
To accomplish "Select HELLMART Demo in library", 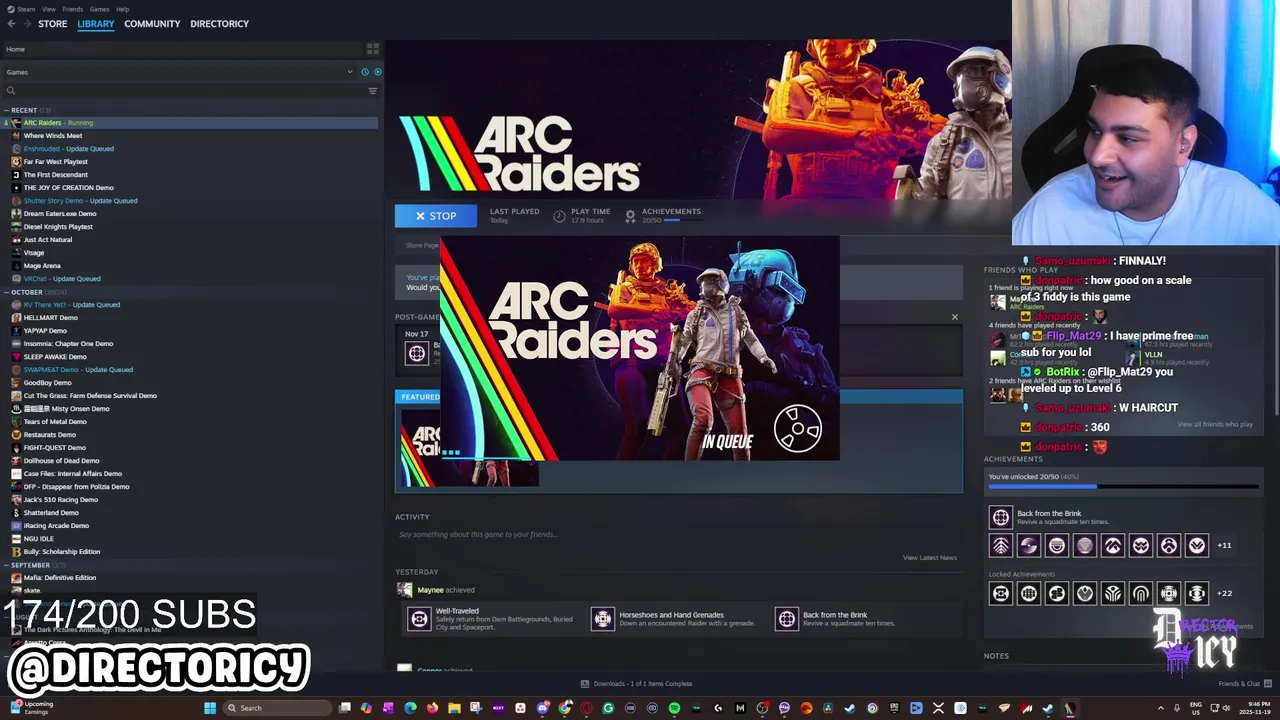I will (x=50, y=318).
